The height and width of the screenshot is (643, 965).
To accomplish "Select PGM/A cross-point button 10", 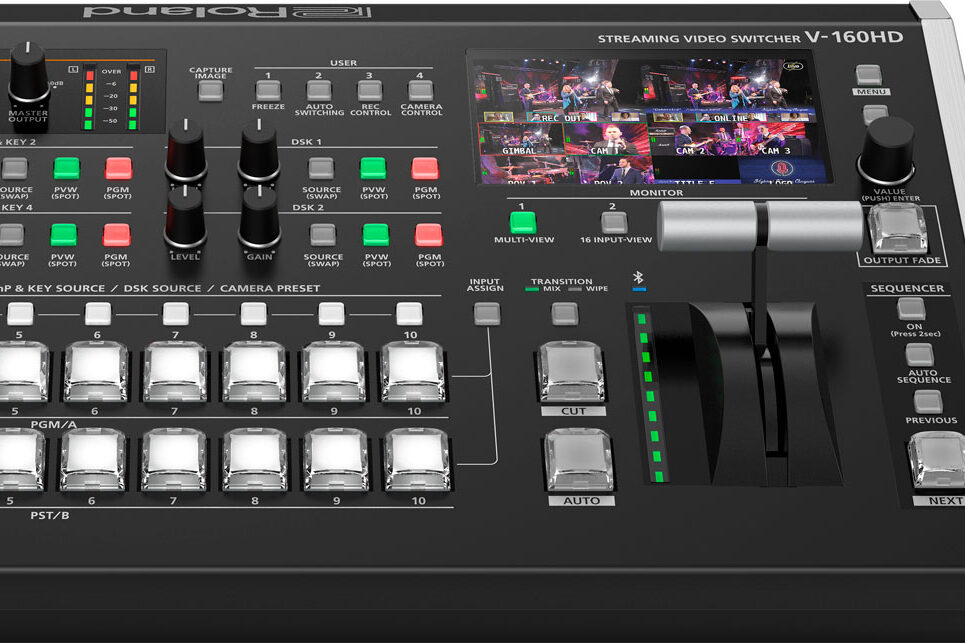I will (414, 373).
